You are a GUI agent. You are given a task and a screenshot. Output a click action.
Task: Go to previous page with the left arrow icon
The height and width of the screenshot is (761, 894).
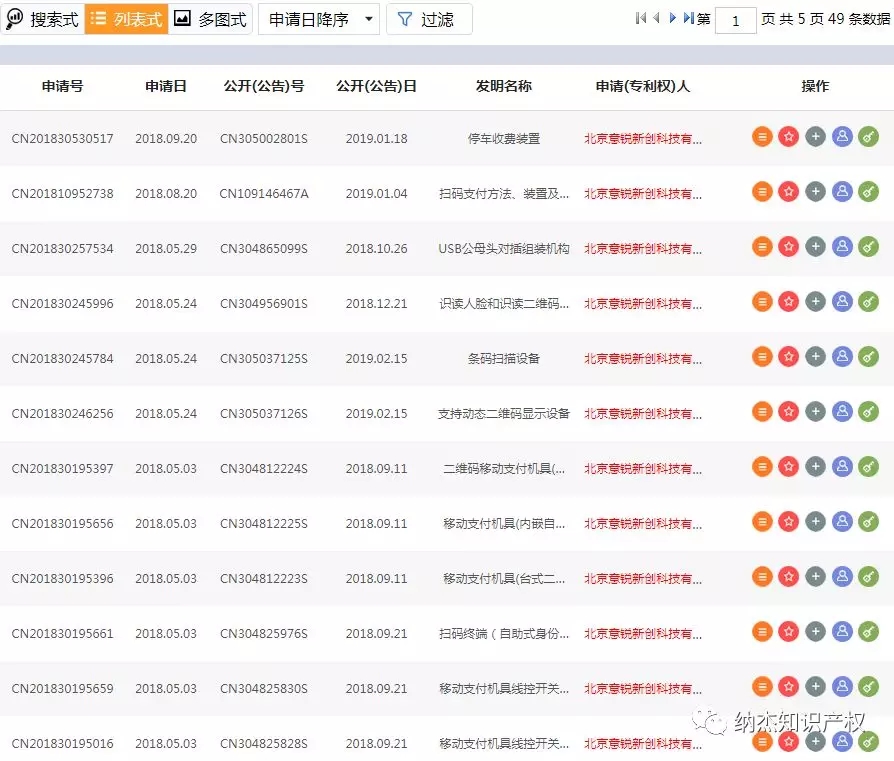655,17
